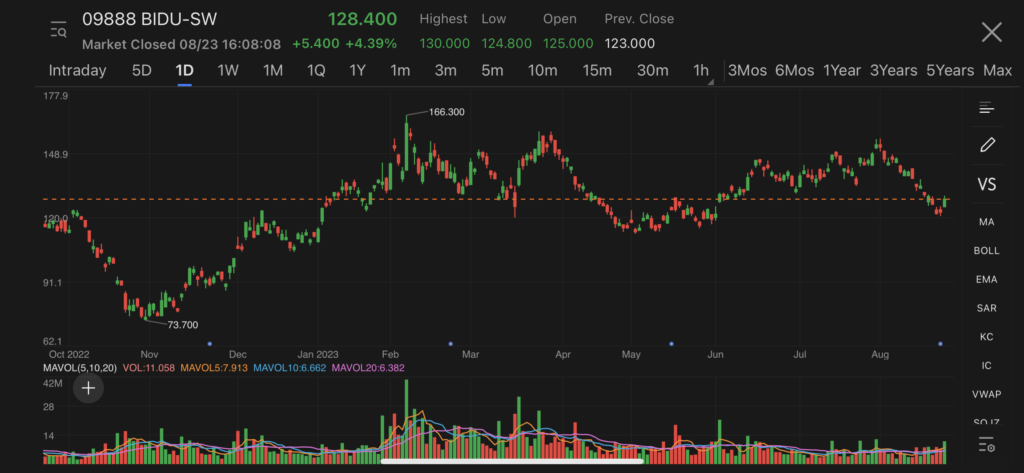Show the 3Mos range
This screenshot has width=1024, height=473.
point(748,71)
